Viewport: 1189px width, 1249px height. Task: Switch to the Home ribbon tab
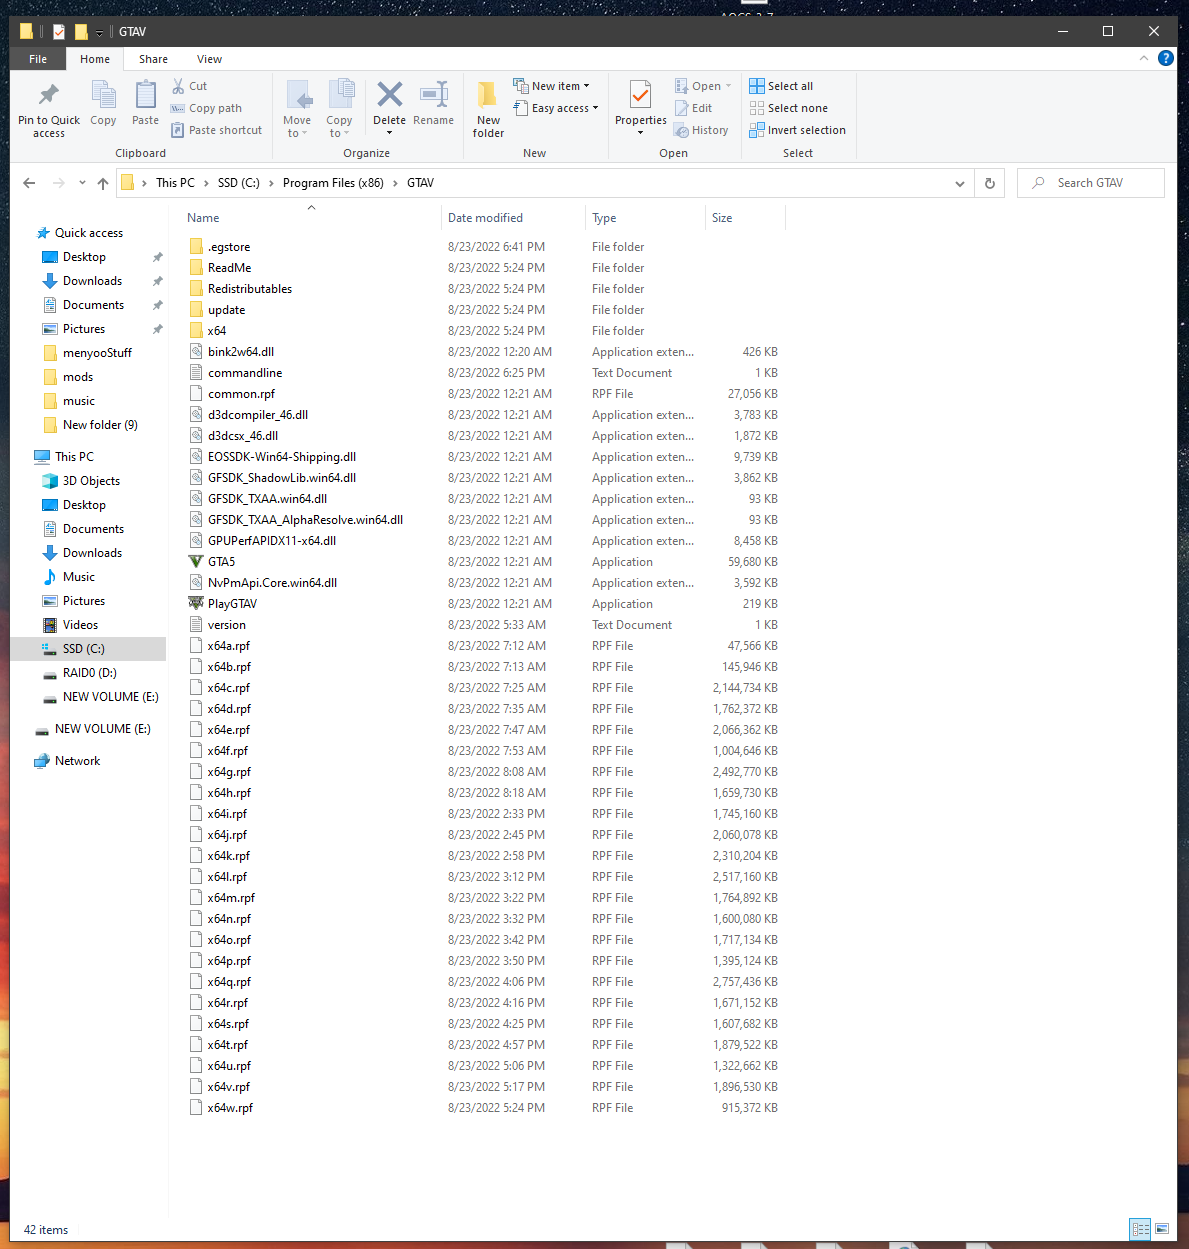click(x=95, y=59)
